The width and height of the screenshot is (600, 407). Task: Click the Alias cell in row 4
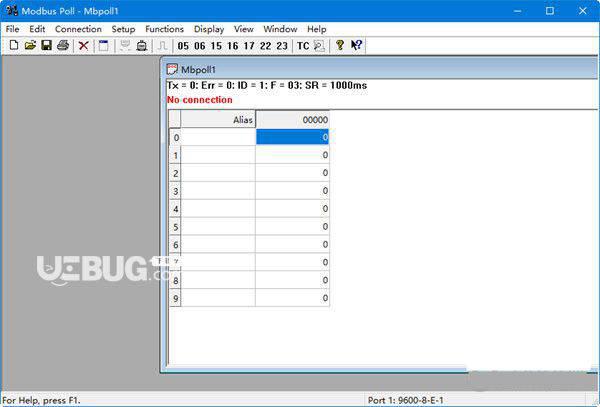218,208
